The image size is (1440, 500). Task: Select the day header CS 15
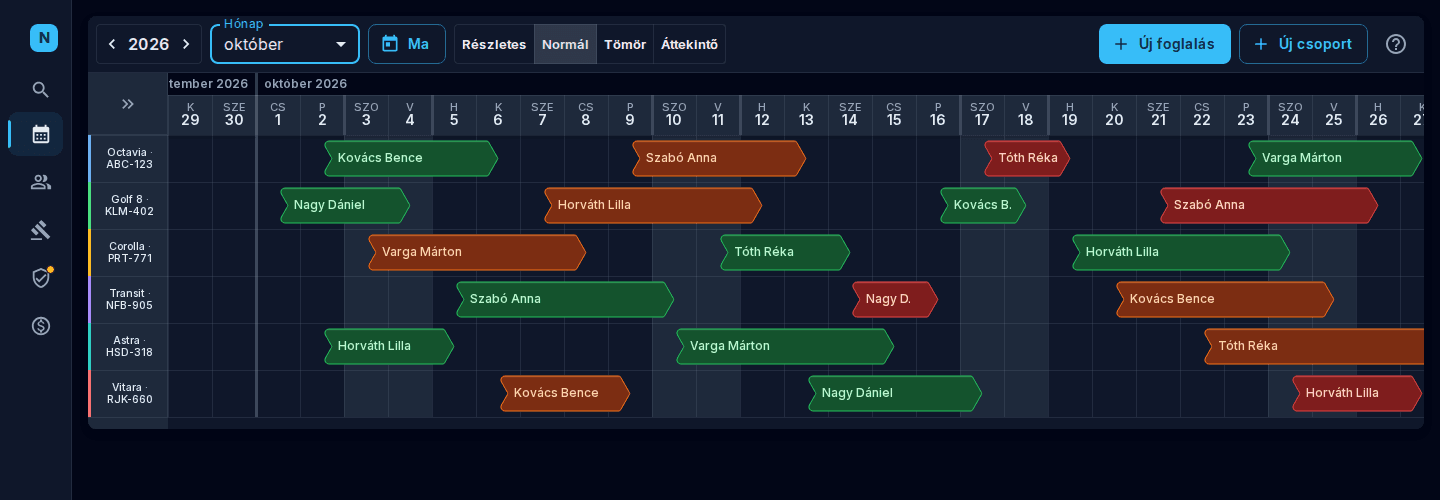(894, 115)
